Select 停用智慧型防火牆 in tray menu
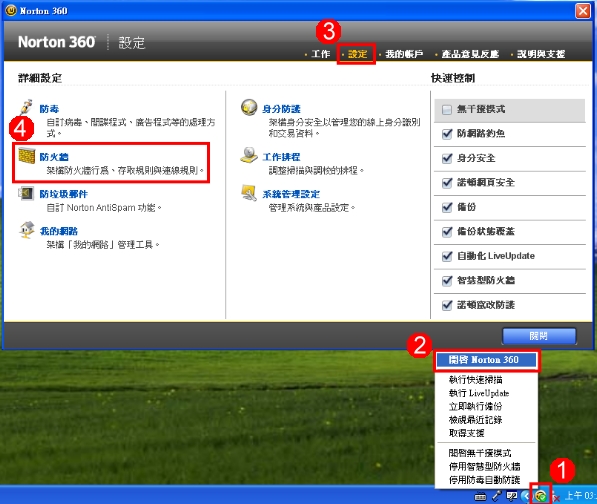Viewport: 597px width, 504px height. [x=484, y=466]
